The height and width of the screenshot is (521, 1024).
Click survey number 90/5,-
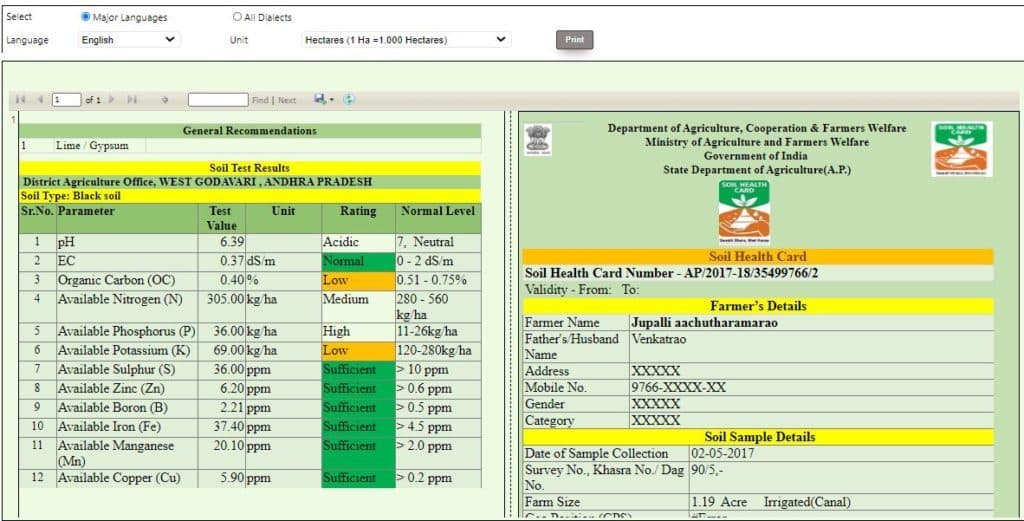pos(707,469)
